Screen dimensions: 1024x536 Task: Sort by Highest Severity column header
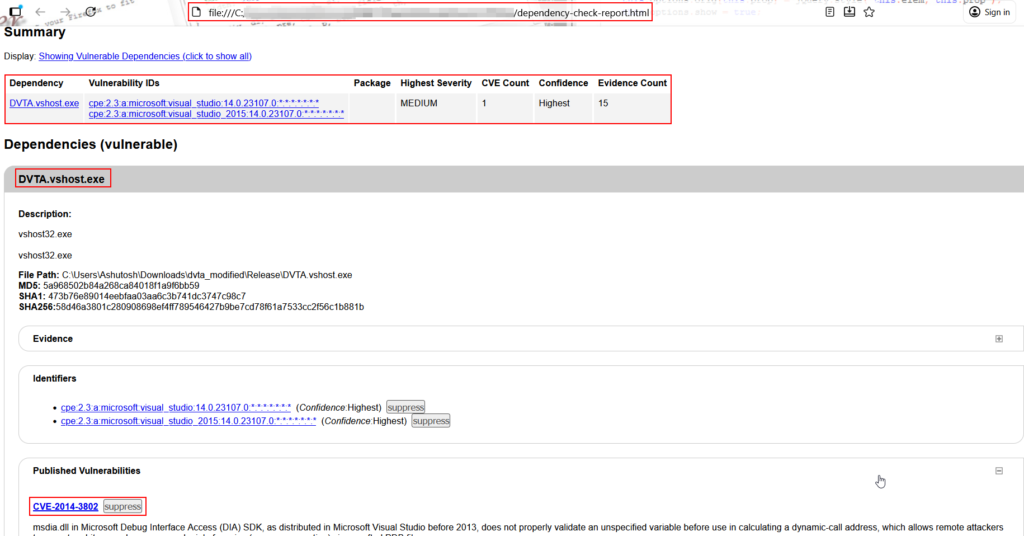pyautogui.click(x=435, y=83)
